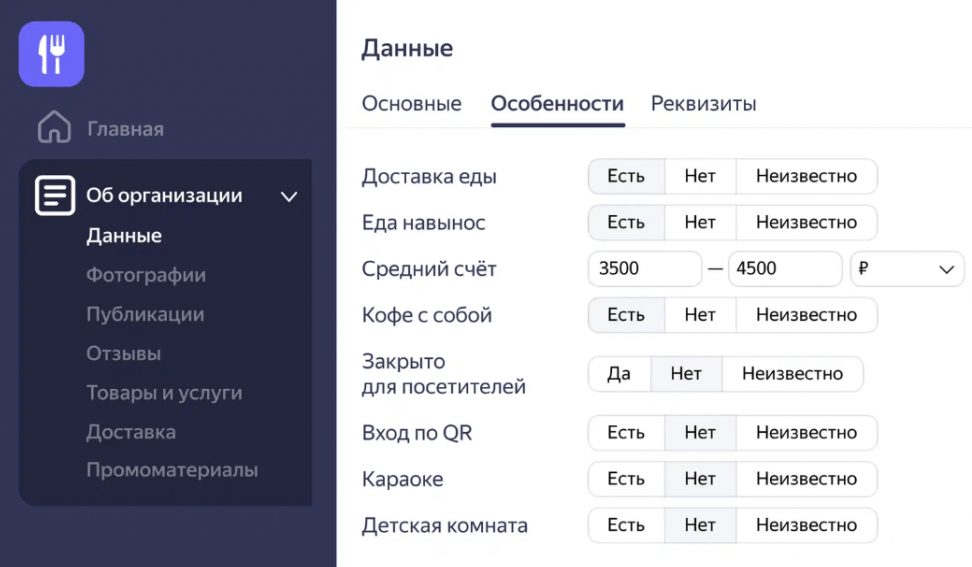972x567 pixels.
Task: Set Кофе с собой to Нет
Action: click(700, 315)
